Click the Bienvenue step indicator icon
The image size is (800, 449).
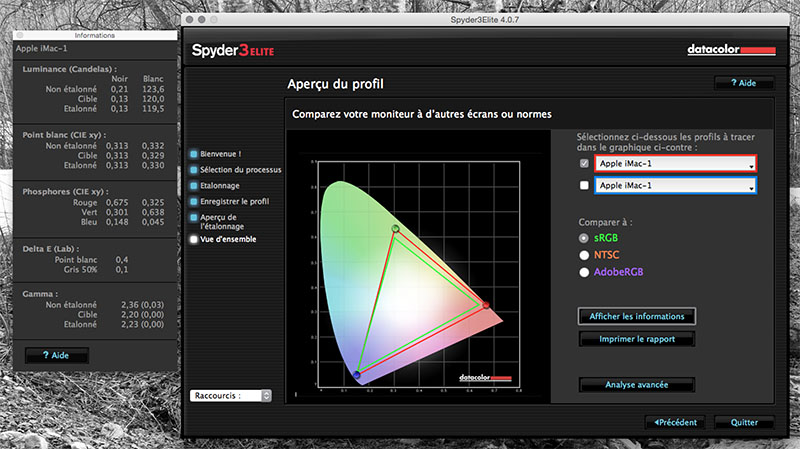(x=194, y=154)
